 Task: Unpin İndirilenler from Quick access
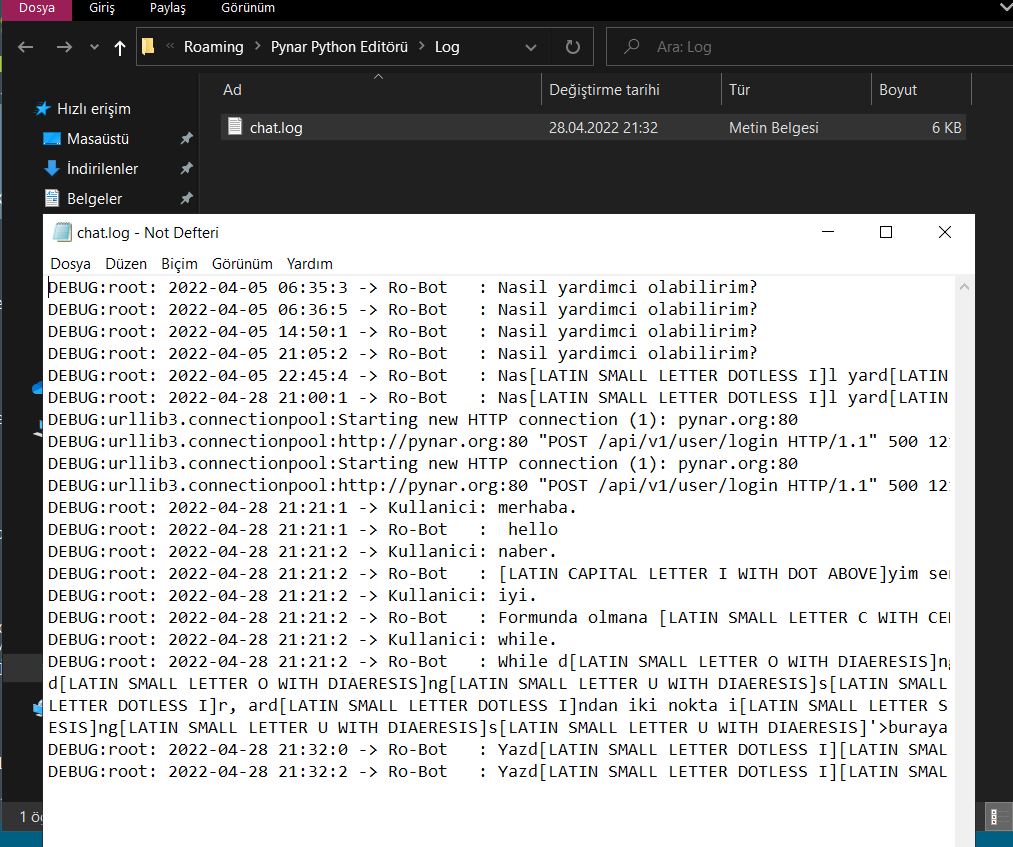pos(186,168)
